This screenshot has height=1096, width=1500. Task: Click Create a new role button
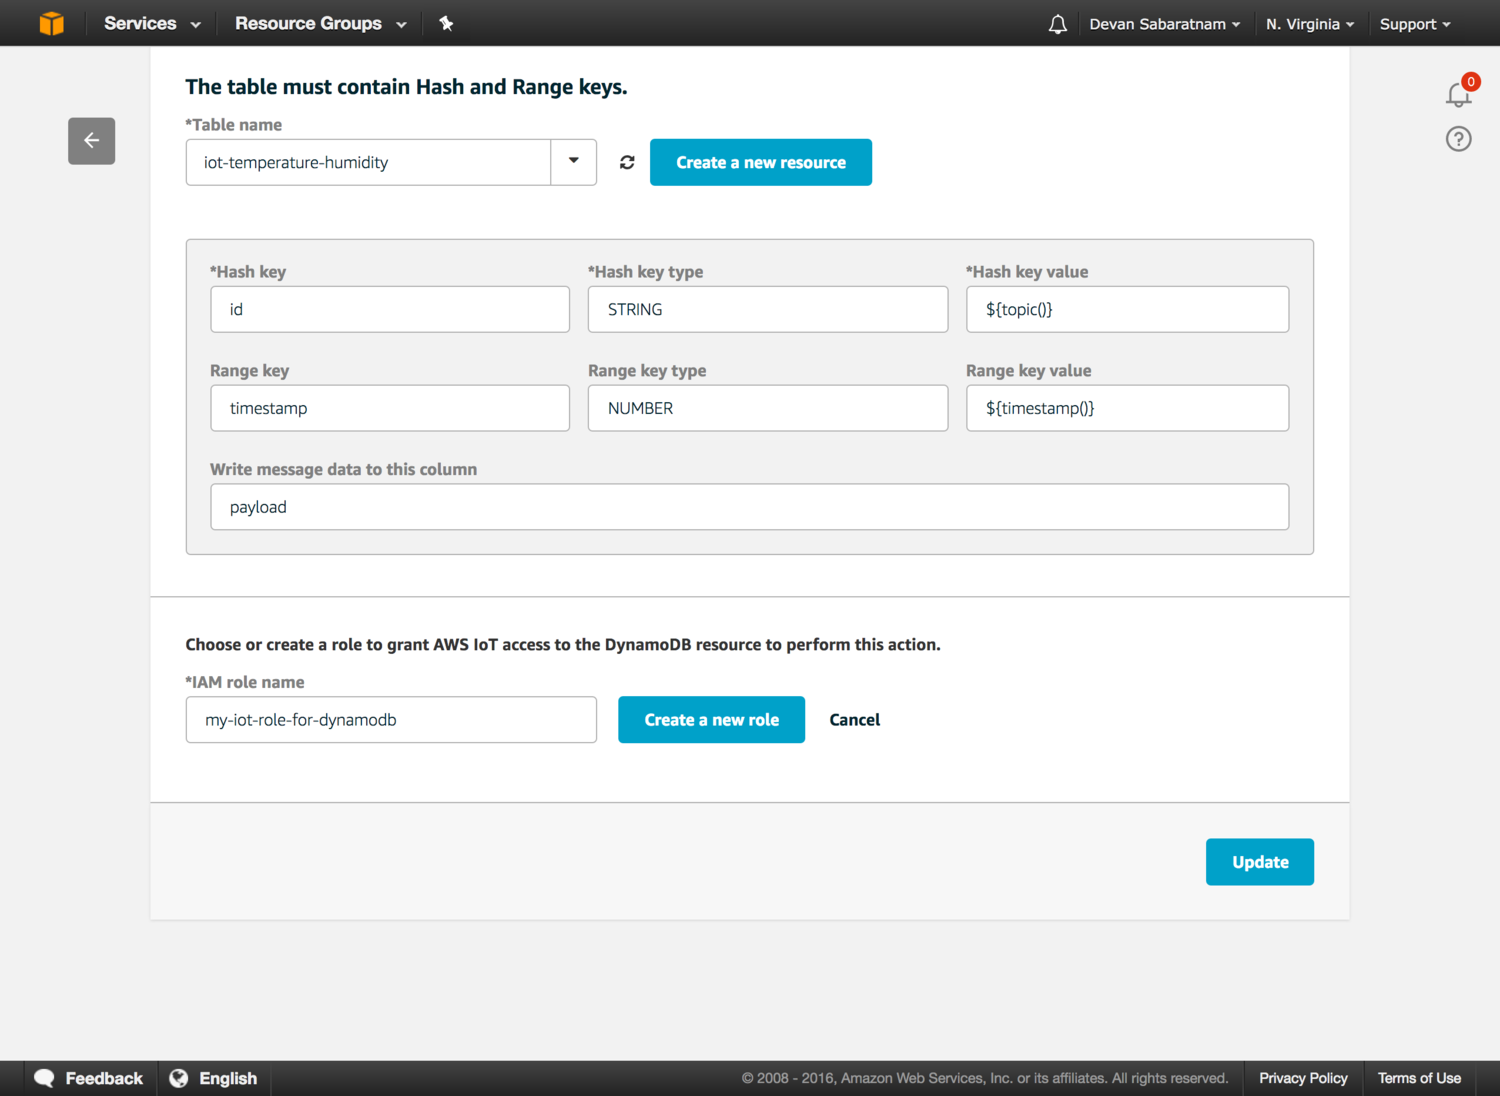pos(711,720)
